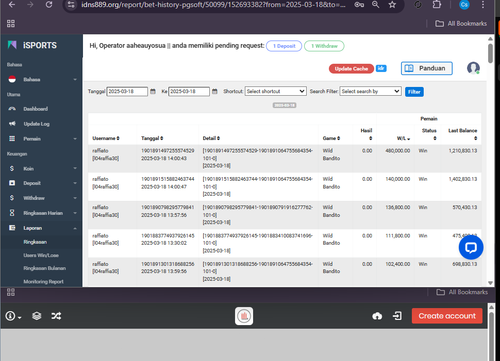Open Ringkasan Bulanan report
Screen dimensions: 500x361
(44, 268)
